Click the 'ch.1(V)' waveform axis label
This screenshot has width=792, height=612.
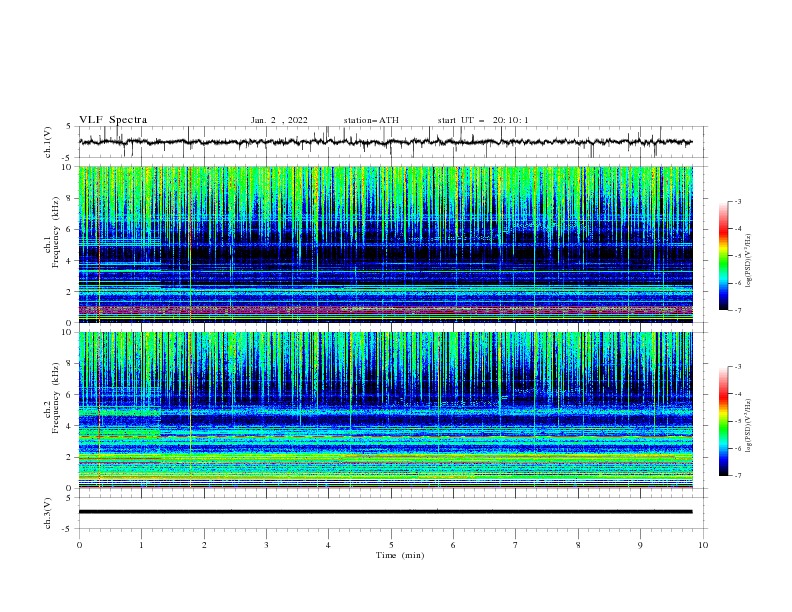(48, 142)
